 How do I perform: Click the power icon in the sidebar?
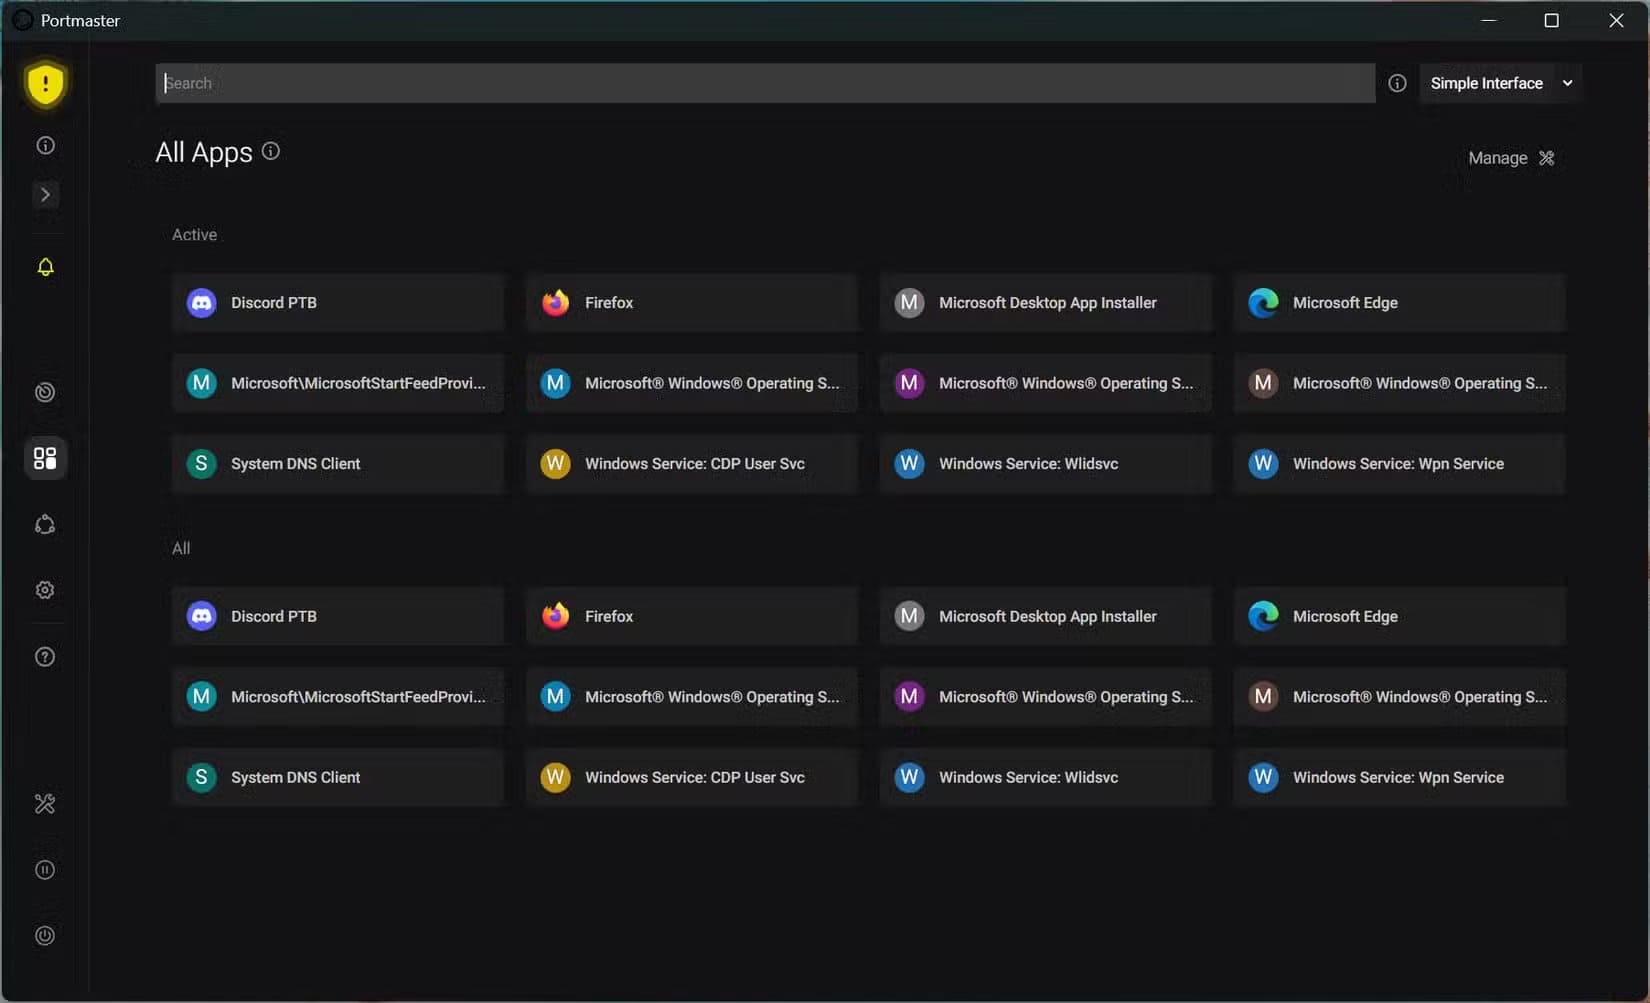point(45,936)
